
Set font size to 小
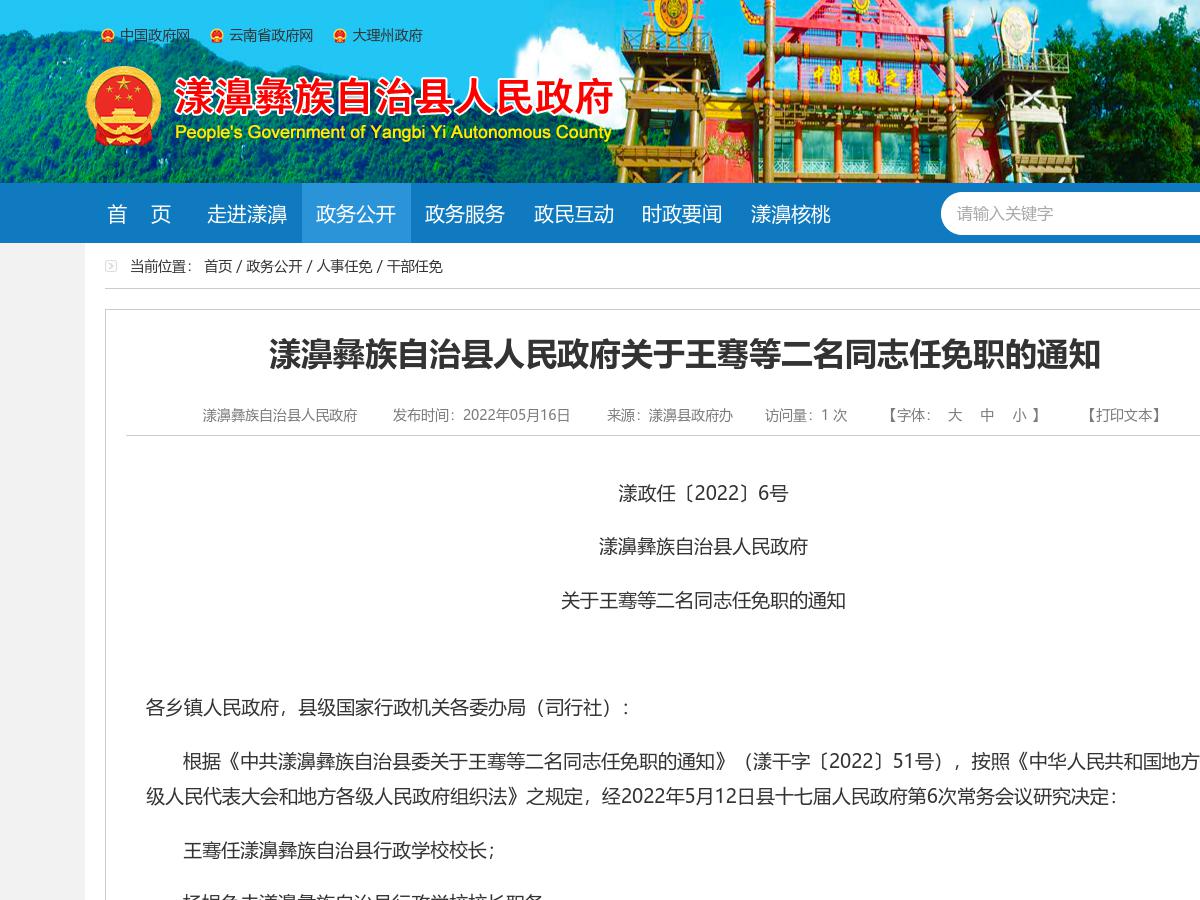coord(1019,415)
